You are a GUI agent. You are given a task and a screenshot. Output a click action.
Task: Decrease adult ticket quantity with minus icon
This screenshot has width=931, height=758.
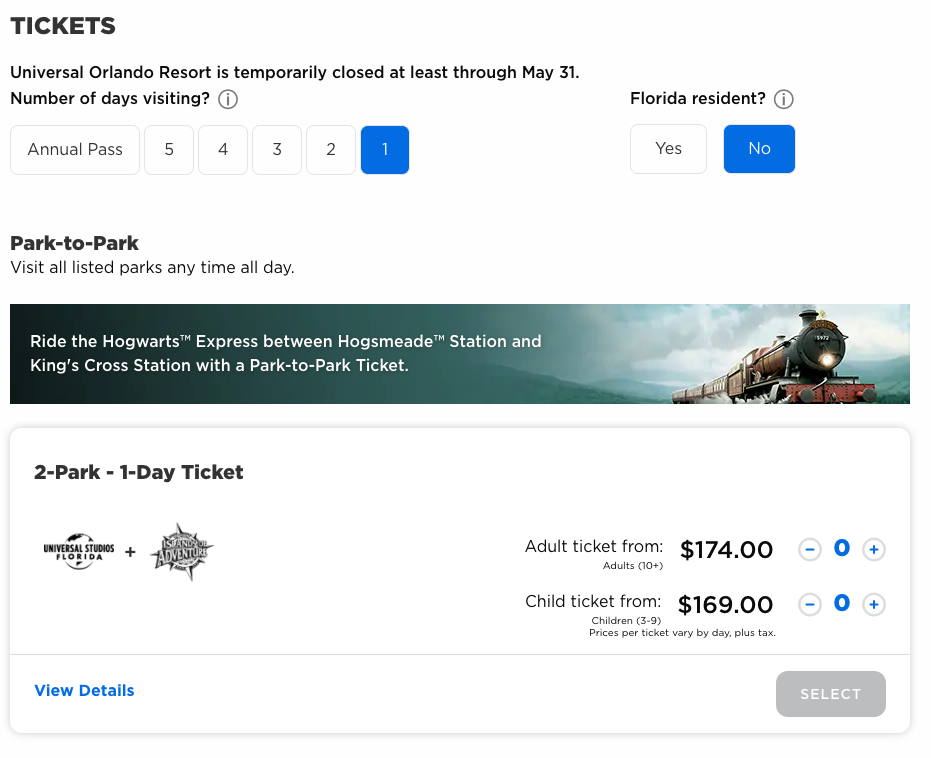pos(810,550)
